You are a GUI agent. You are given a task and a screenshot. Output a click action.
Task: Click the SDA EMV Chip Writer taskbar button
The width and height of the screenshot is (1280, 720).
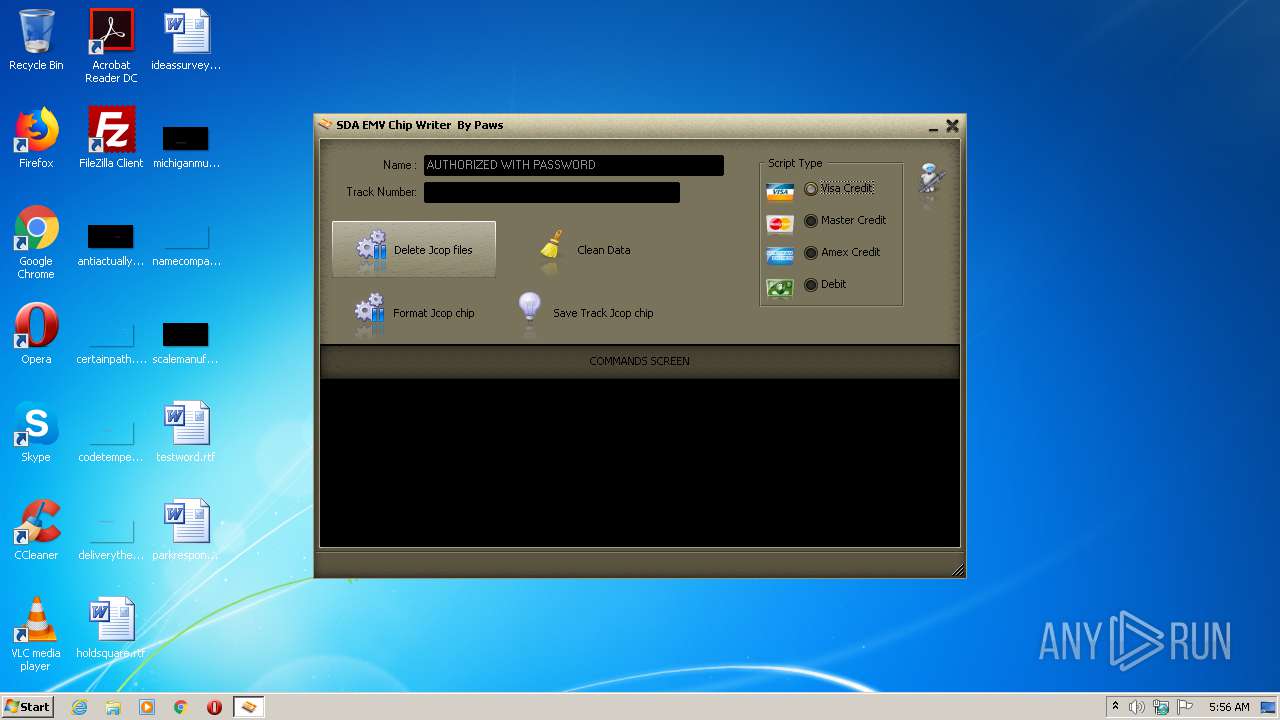coord(249,707)
